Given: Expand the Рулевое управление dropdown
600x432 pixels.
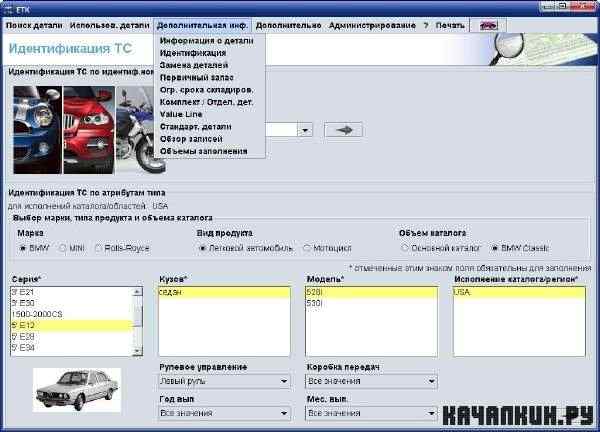Looking at the screenshot, I should [284, 381].
